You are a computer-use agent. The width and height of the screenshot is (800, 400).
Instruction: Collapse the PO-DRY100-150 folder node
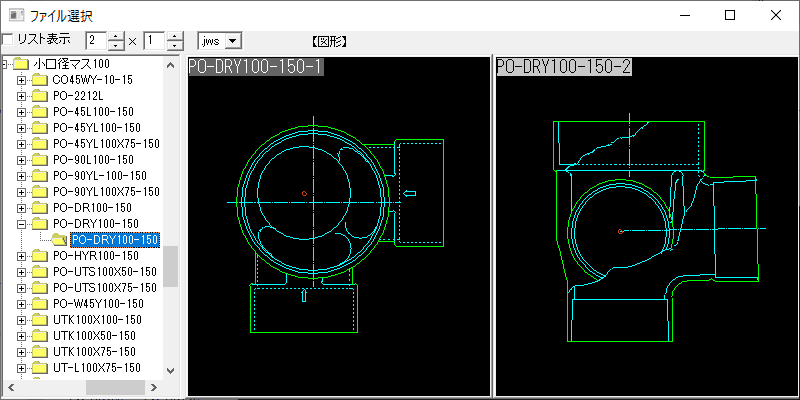(22, 224)
